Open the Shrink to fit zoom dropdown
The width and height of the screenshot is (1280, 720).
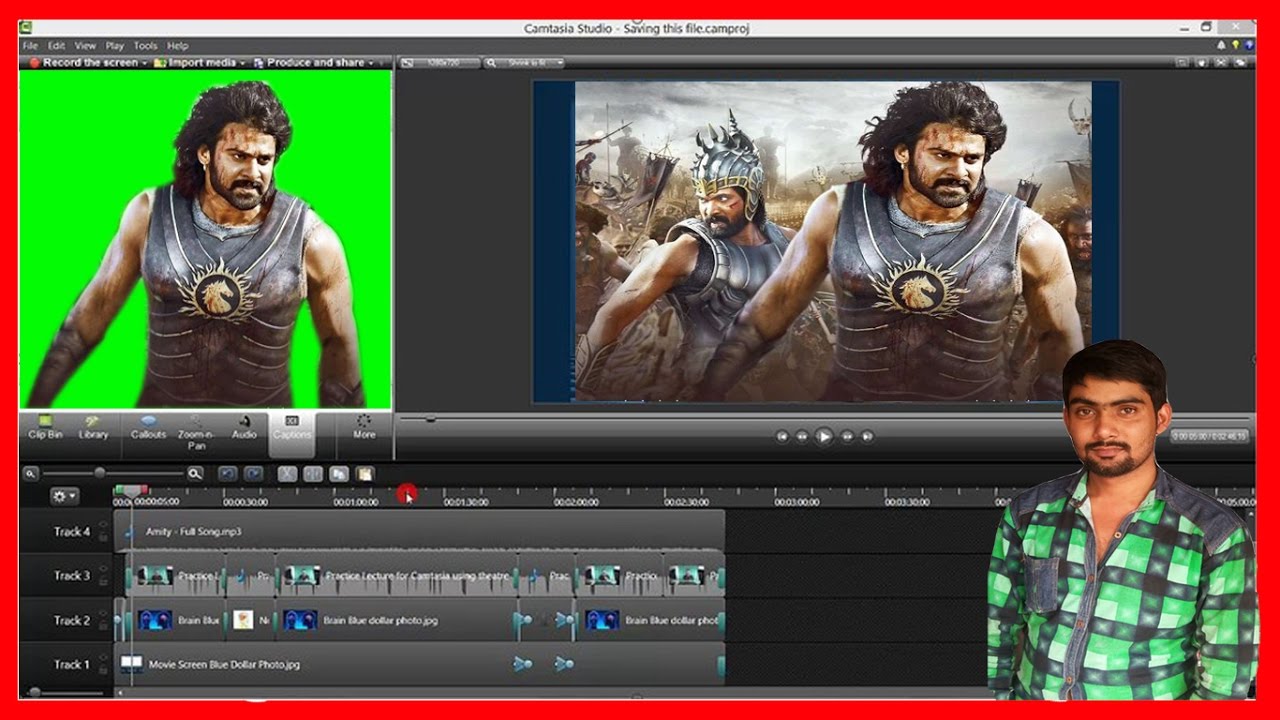pos(524,63)
